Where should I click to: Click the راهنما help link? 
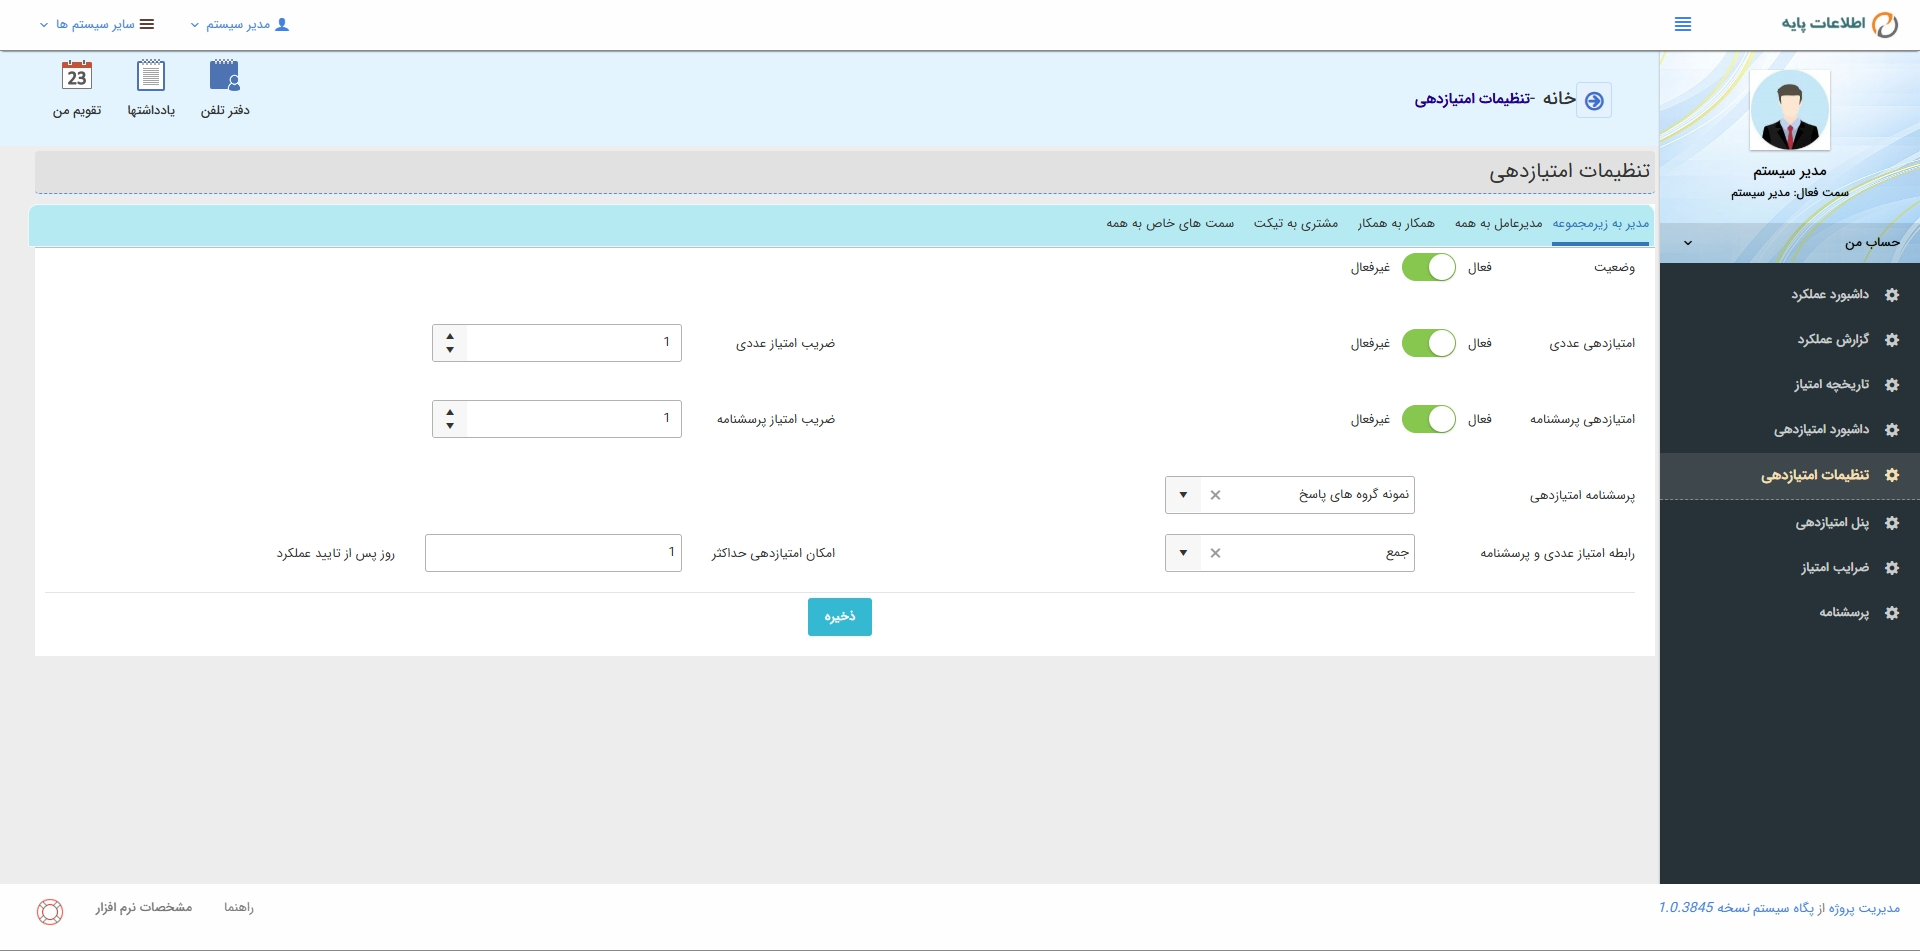[x=239, y=908]
